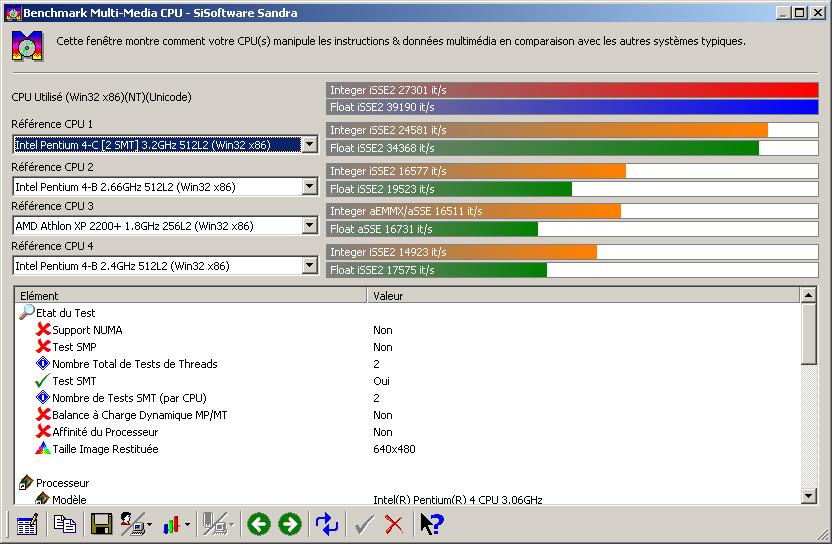Click the magnifier icon beside Etat du Test
The width and height of the screenshot is (832, 544).
[x=27, y=312]
